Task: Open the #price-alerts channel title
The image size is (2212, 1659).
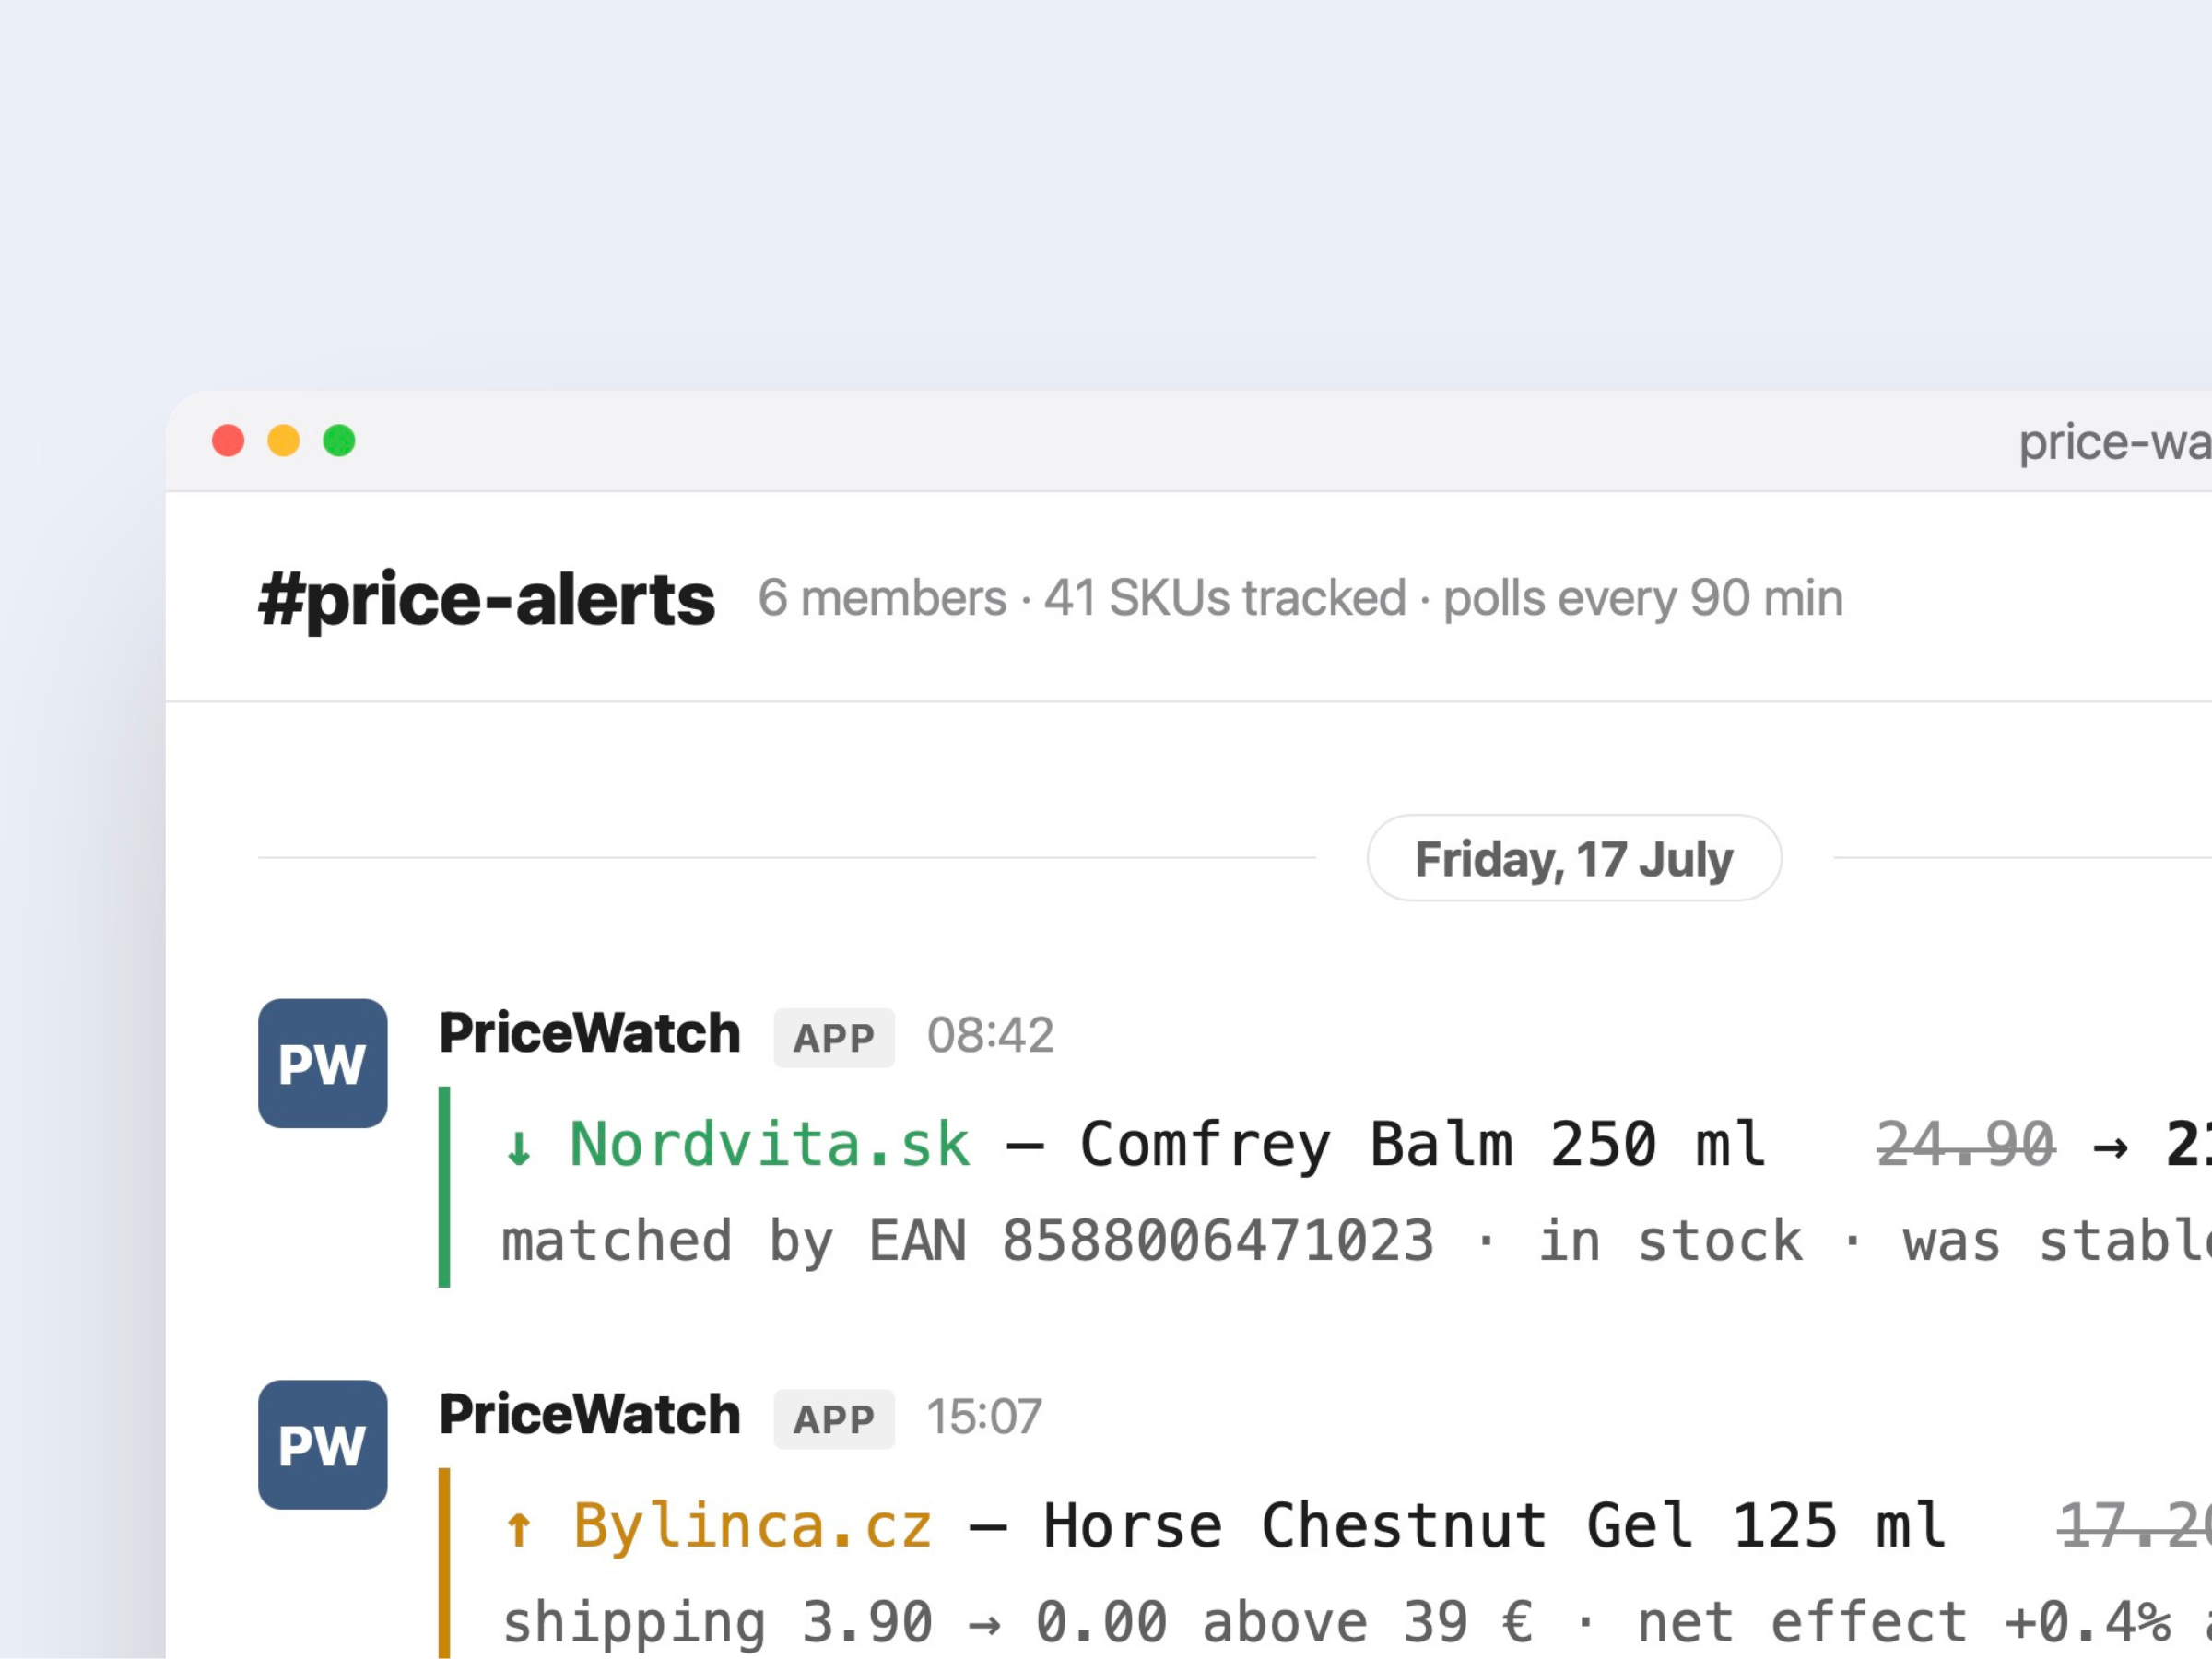Action: click(x=486, y=599)
